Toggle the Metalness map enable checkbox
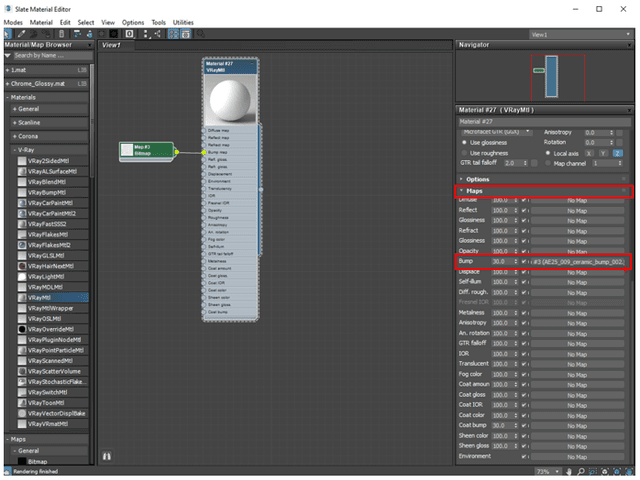 (524, 313)
